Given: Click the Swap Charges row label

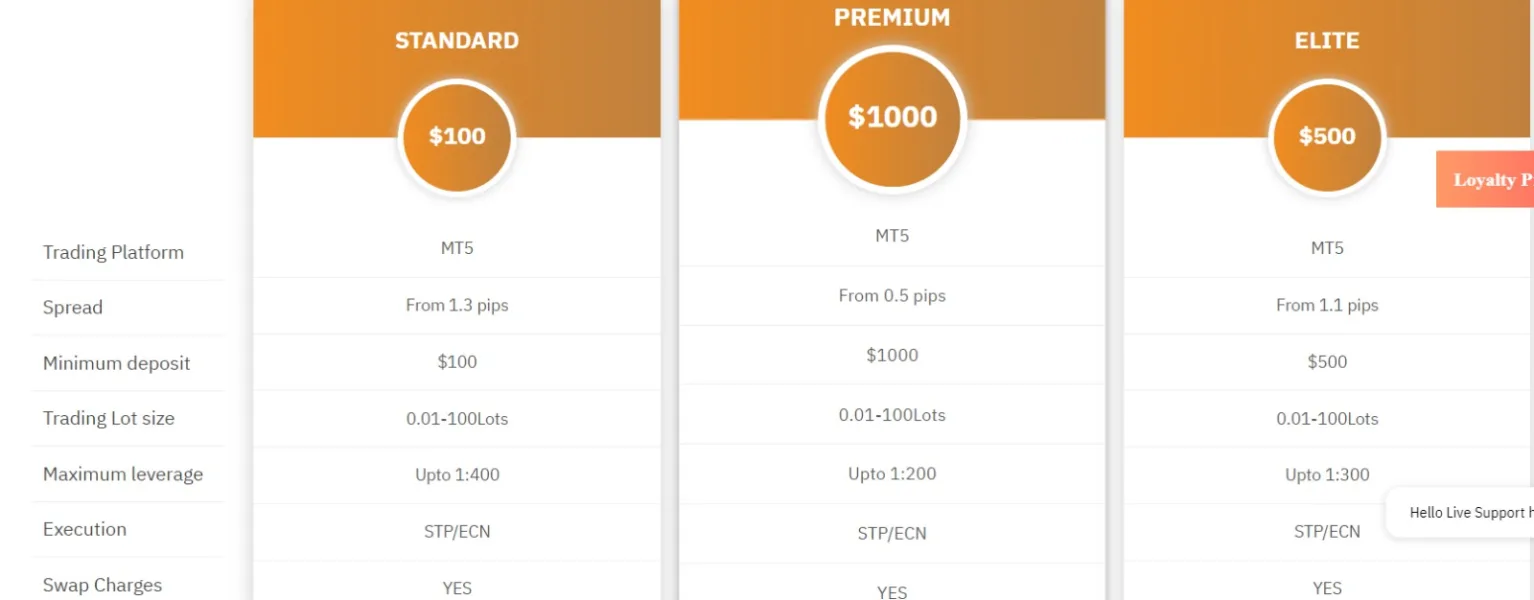Looking at the screenshot, I should [x=102, y=585].
